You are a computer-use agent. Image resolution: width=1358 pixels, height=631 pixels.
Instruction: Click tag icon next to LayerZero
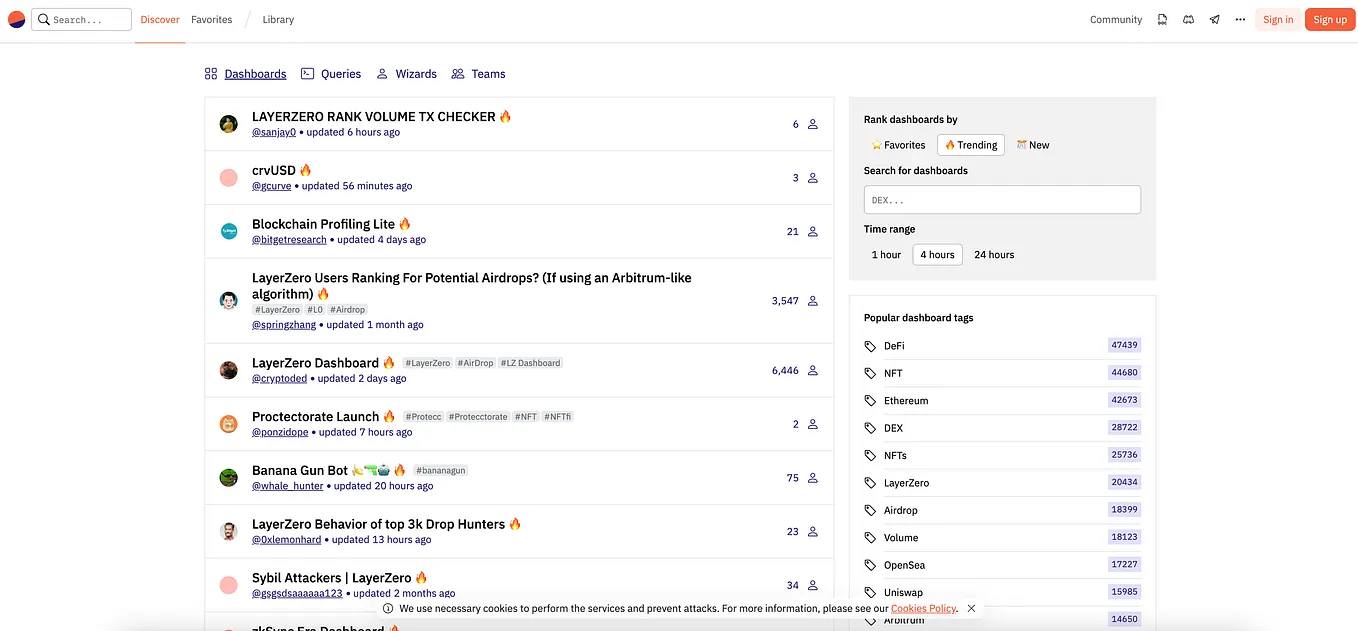(870, 483)
